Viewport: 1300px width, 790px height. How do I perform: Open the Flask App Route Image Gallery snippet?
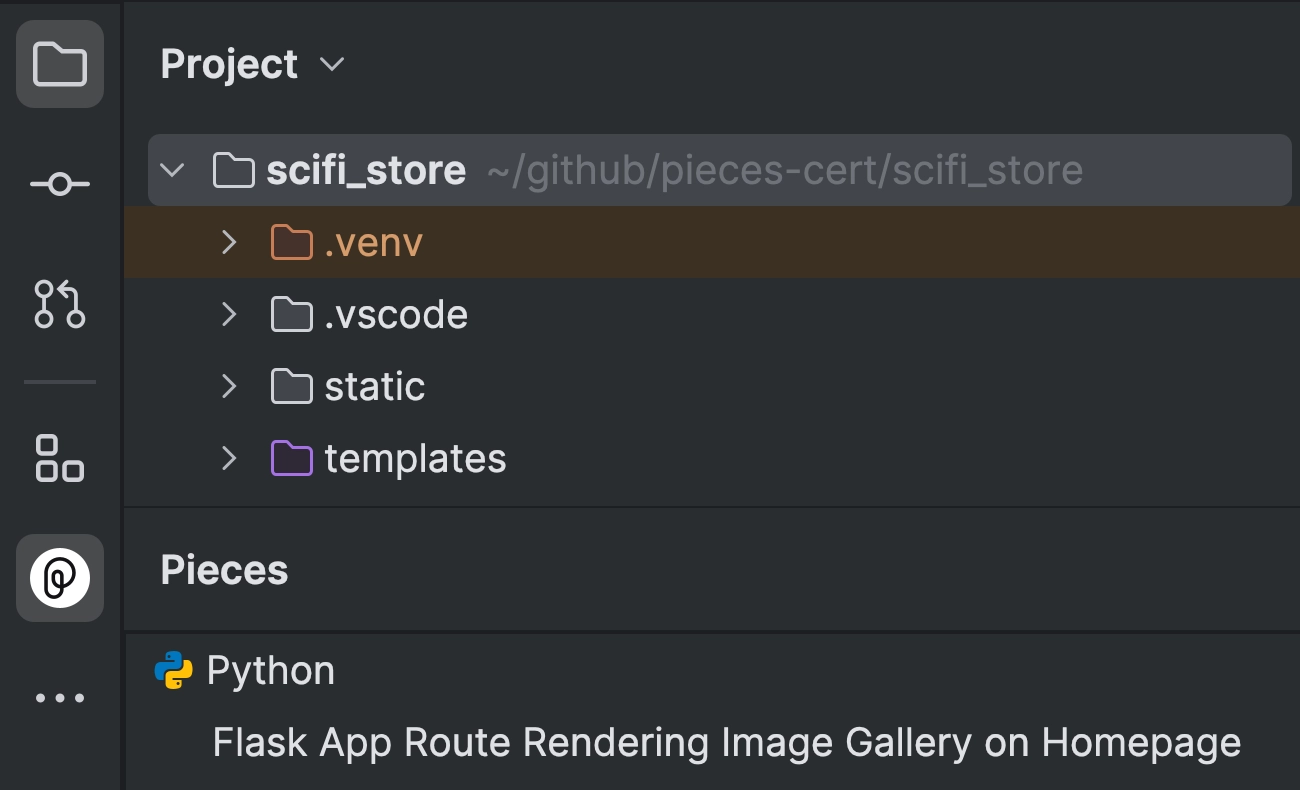pos(724,742)
